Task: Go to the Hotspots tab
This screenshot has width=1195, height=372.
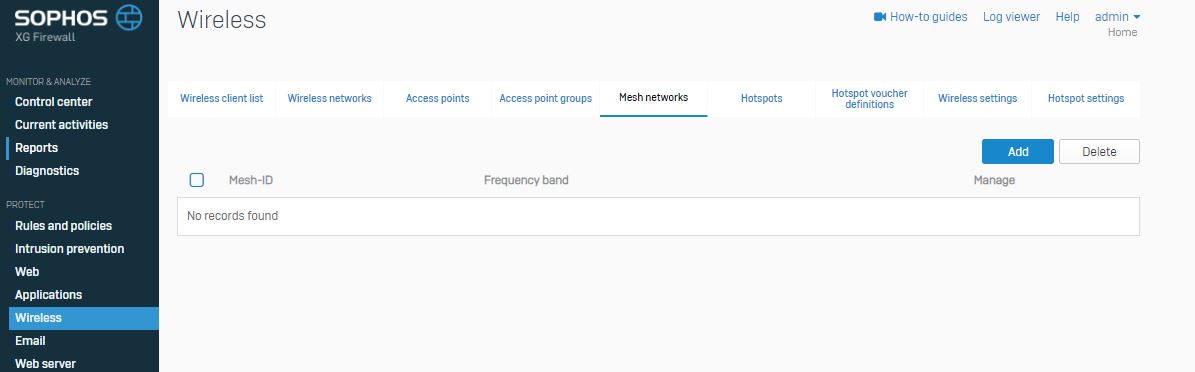Action: [x=761, y=98]
